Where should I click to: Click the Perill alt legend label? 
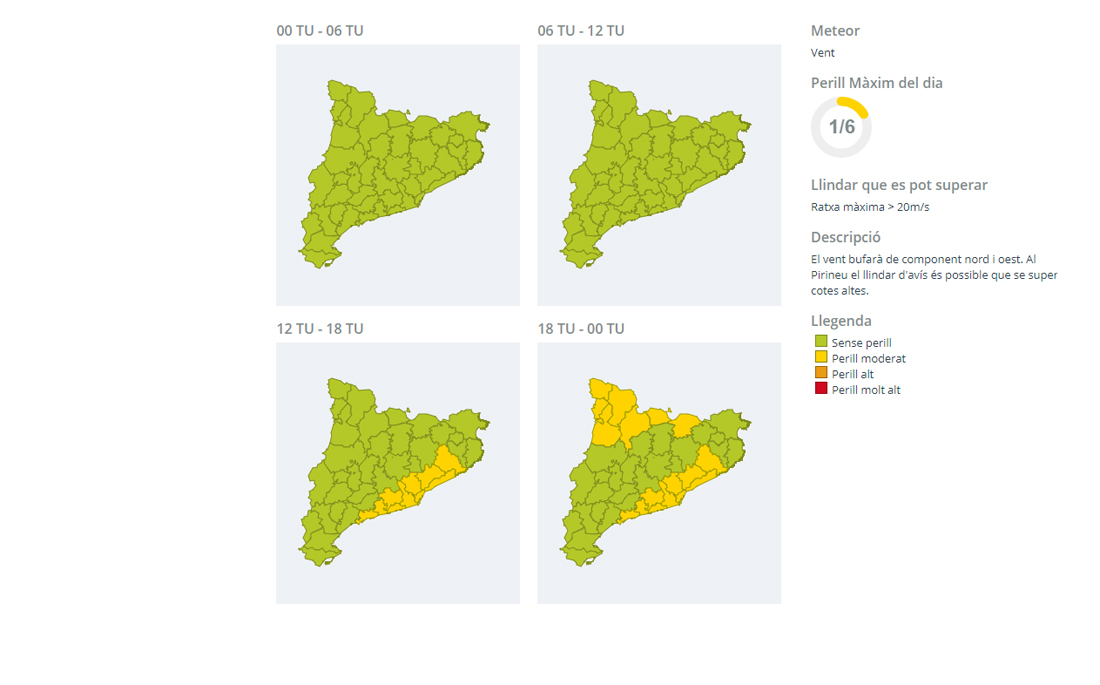coord(853,374)
